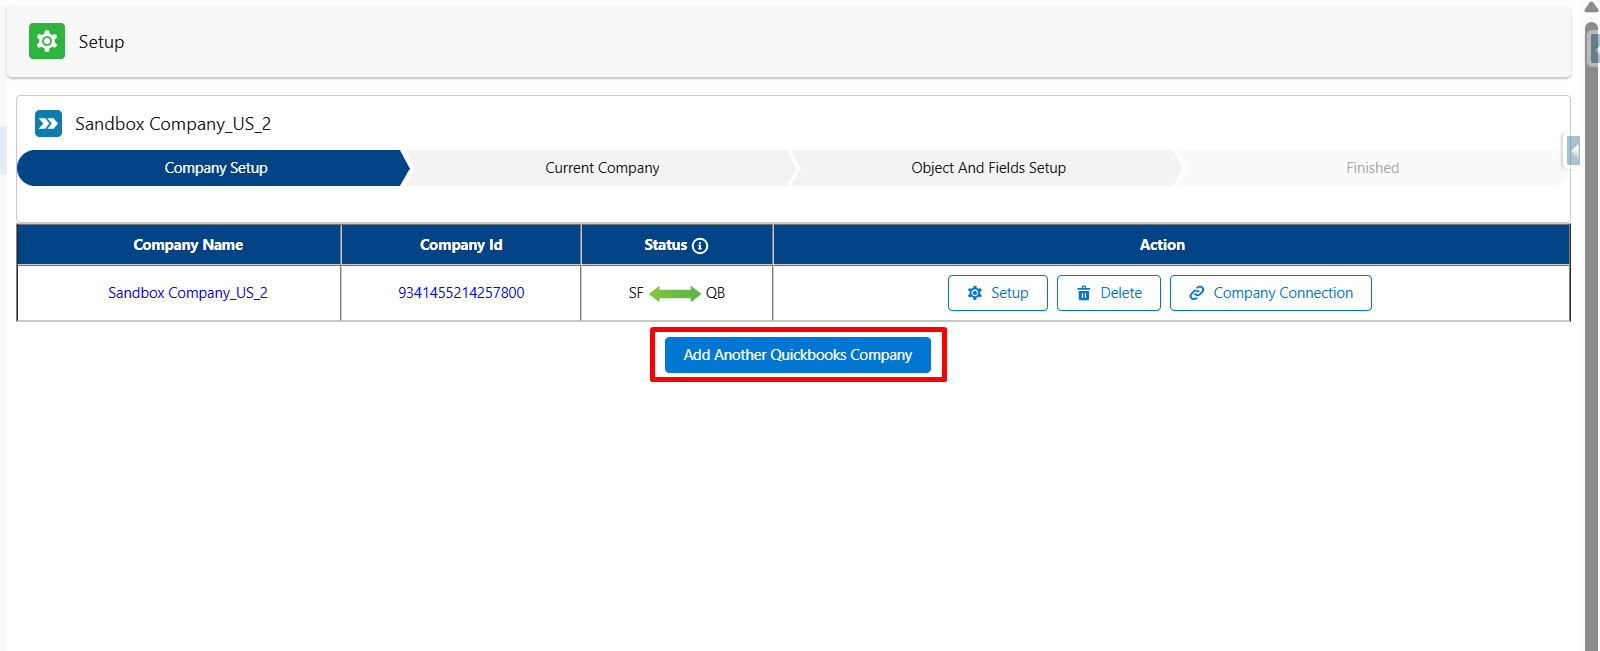Click the Sandbox Company_US_2 panel title
The height and width of the screenshot is (651, 1600).
[x=173, y=124]
